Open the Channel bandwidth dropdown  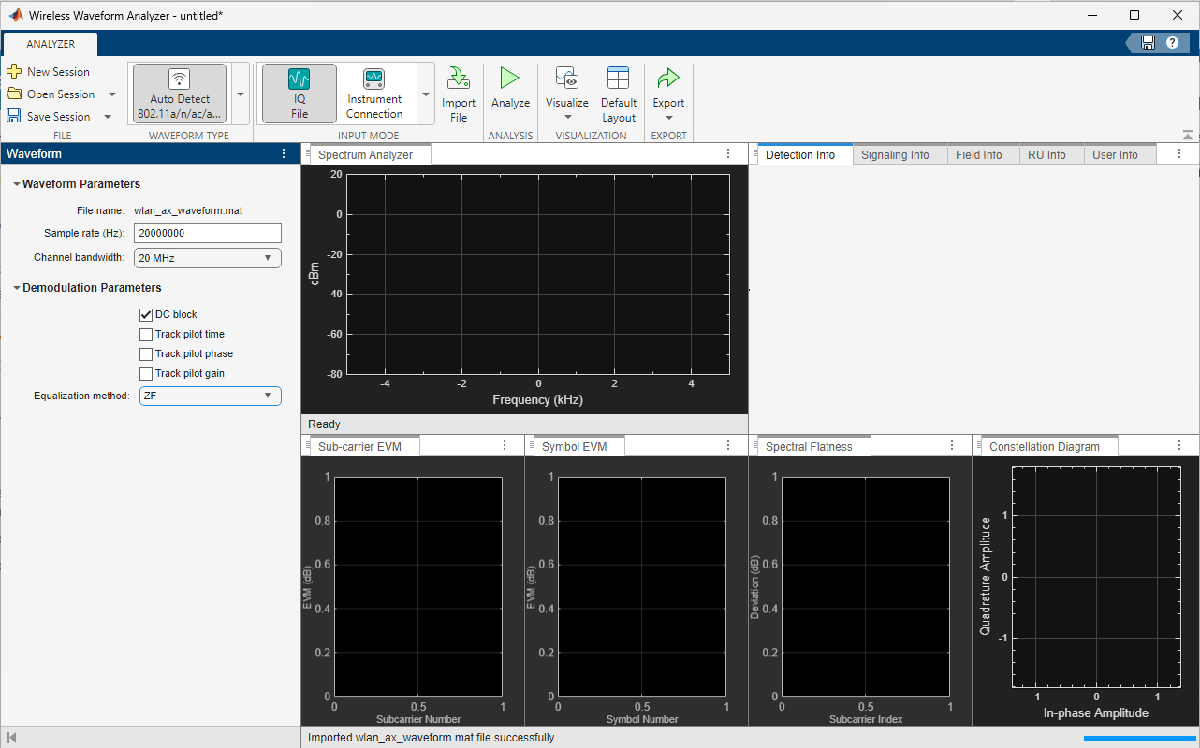coord(208,258)
